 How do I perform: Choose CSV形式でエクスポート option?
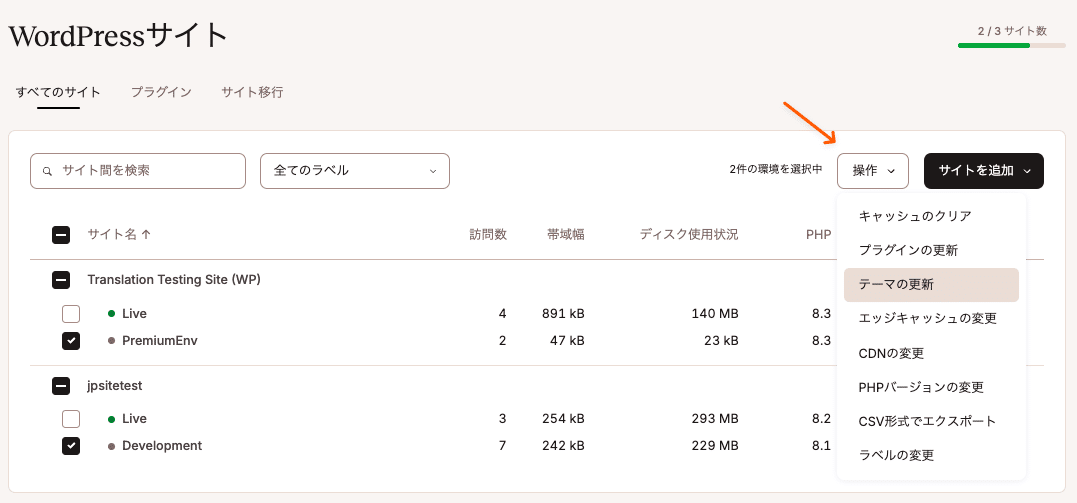point(931,421)
